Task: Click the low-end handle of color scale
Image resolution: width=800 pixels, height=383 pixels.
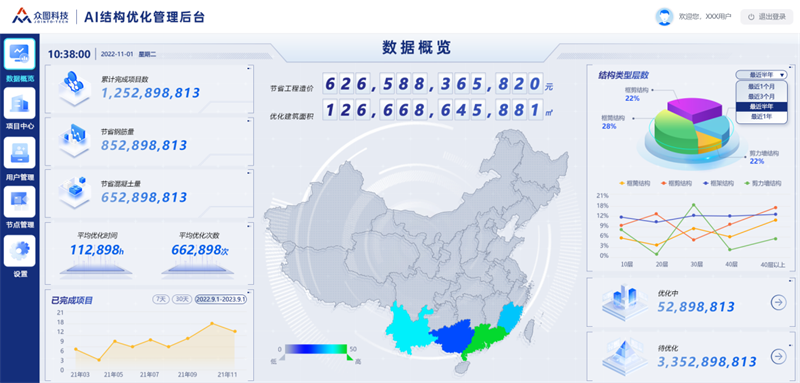Action: coord(282,357)
